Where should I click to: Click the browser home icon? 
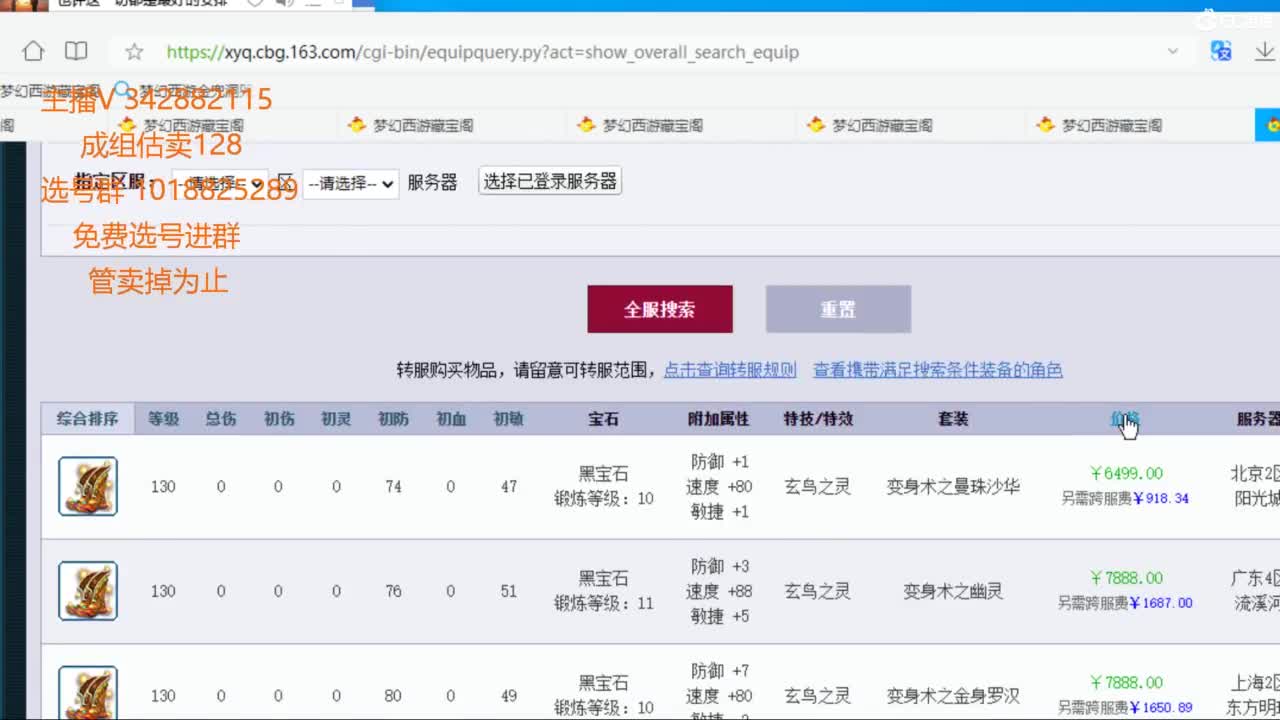pos(33,51)
